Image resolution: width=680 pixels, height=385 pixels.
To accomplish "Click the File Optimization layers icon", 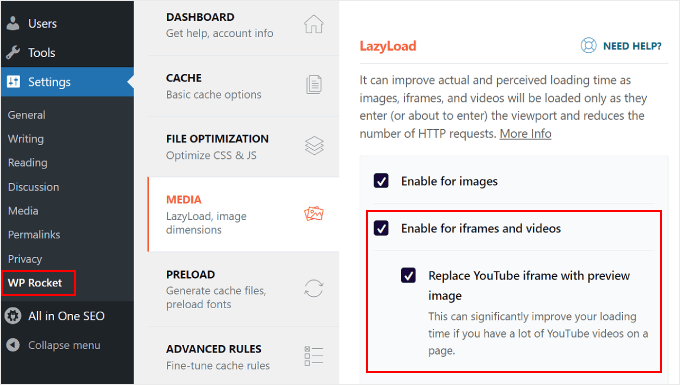I will click(x=314, y=145).
